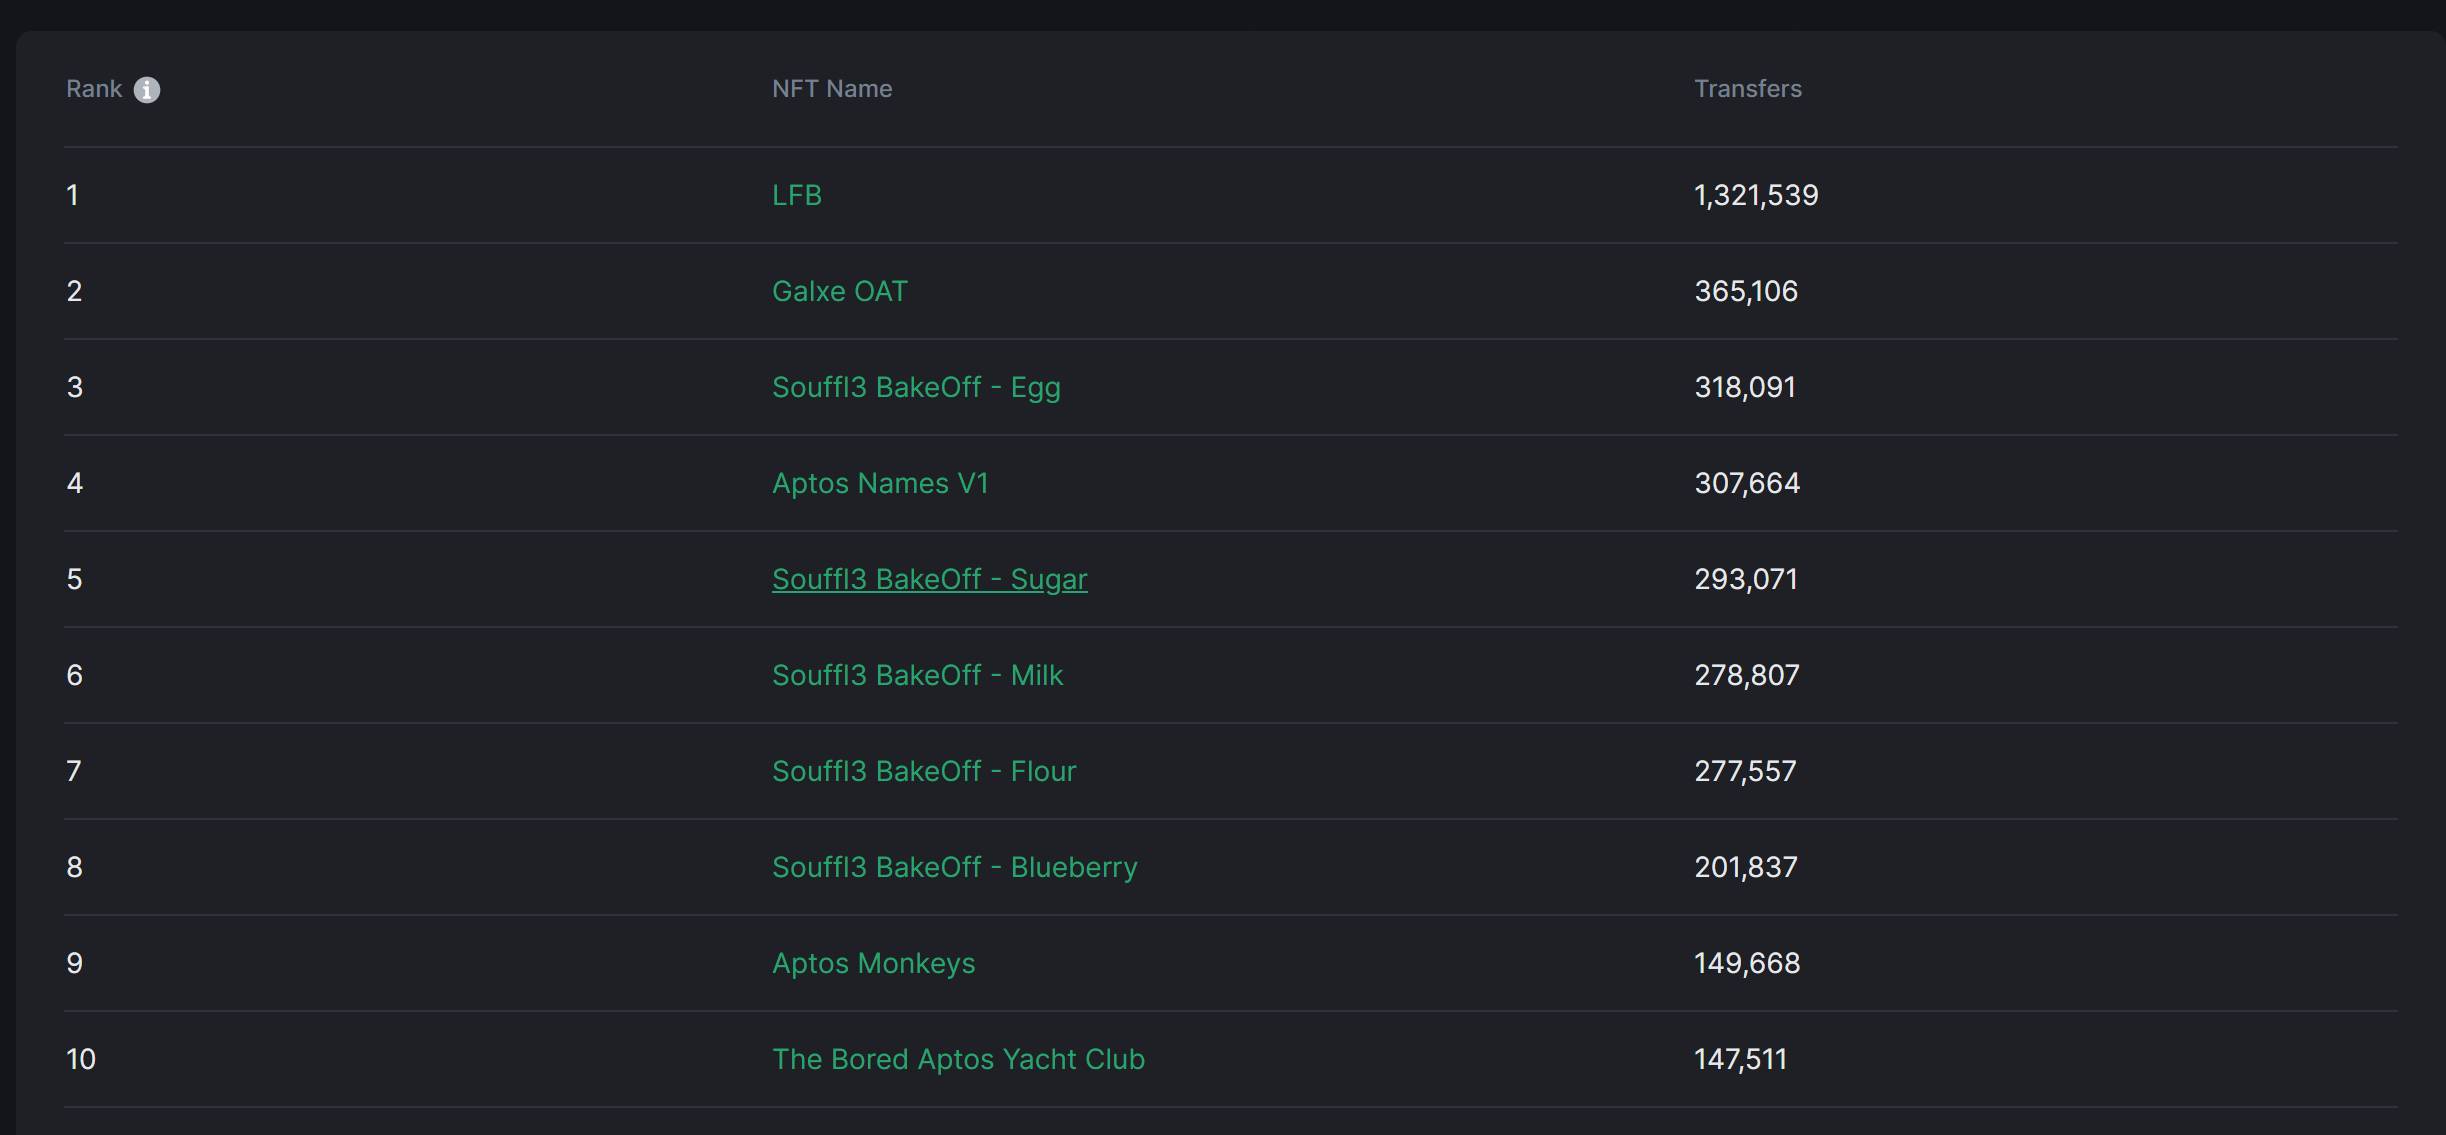Image resolution: width=2446 pixels, height=1135 pixels.
Task: Select the transfers value 307,664
Action: tap(1747, 483)
